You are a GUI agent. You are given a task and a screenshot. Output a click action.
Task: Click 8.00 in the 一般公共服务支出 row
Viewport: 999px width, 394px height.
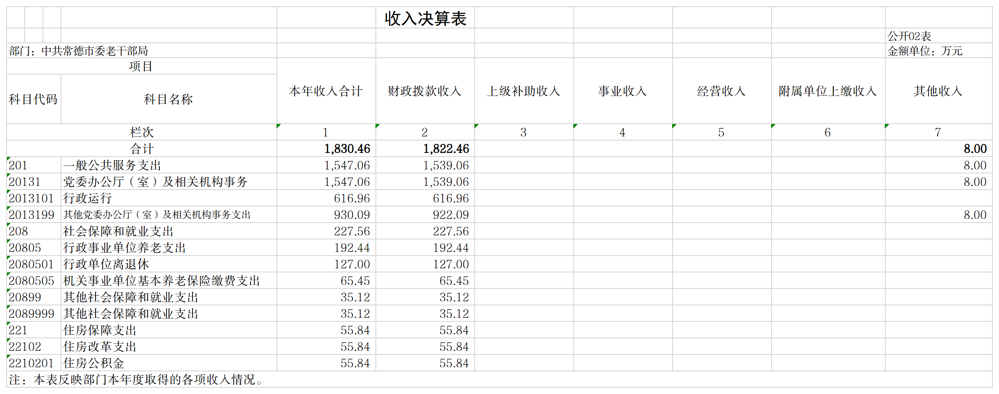point(975,166)
